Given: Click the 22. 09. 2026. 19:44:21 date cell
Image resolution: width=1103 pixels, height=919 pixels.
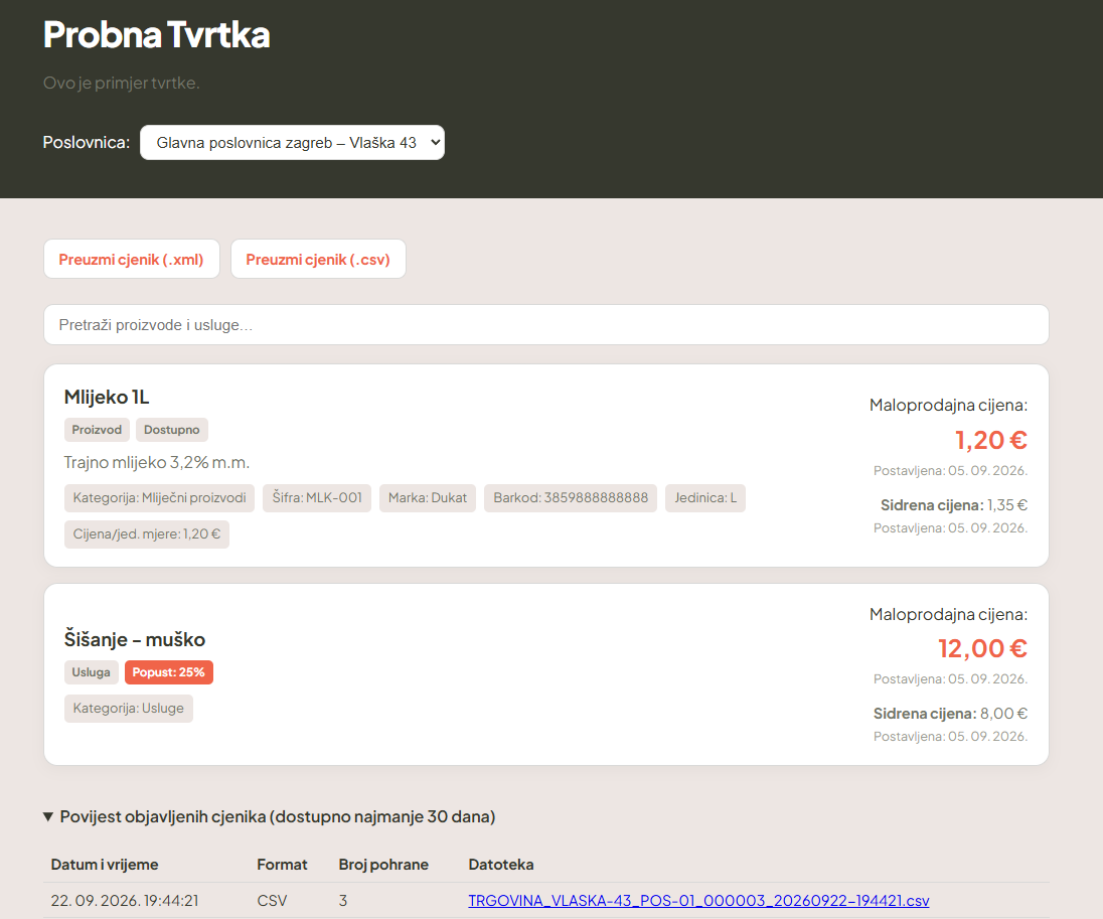Looking at the screenshot, I should click(x=125, y=900).
